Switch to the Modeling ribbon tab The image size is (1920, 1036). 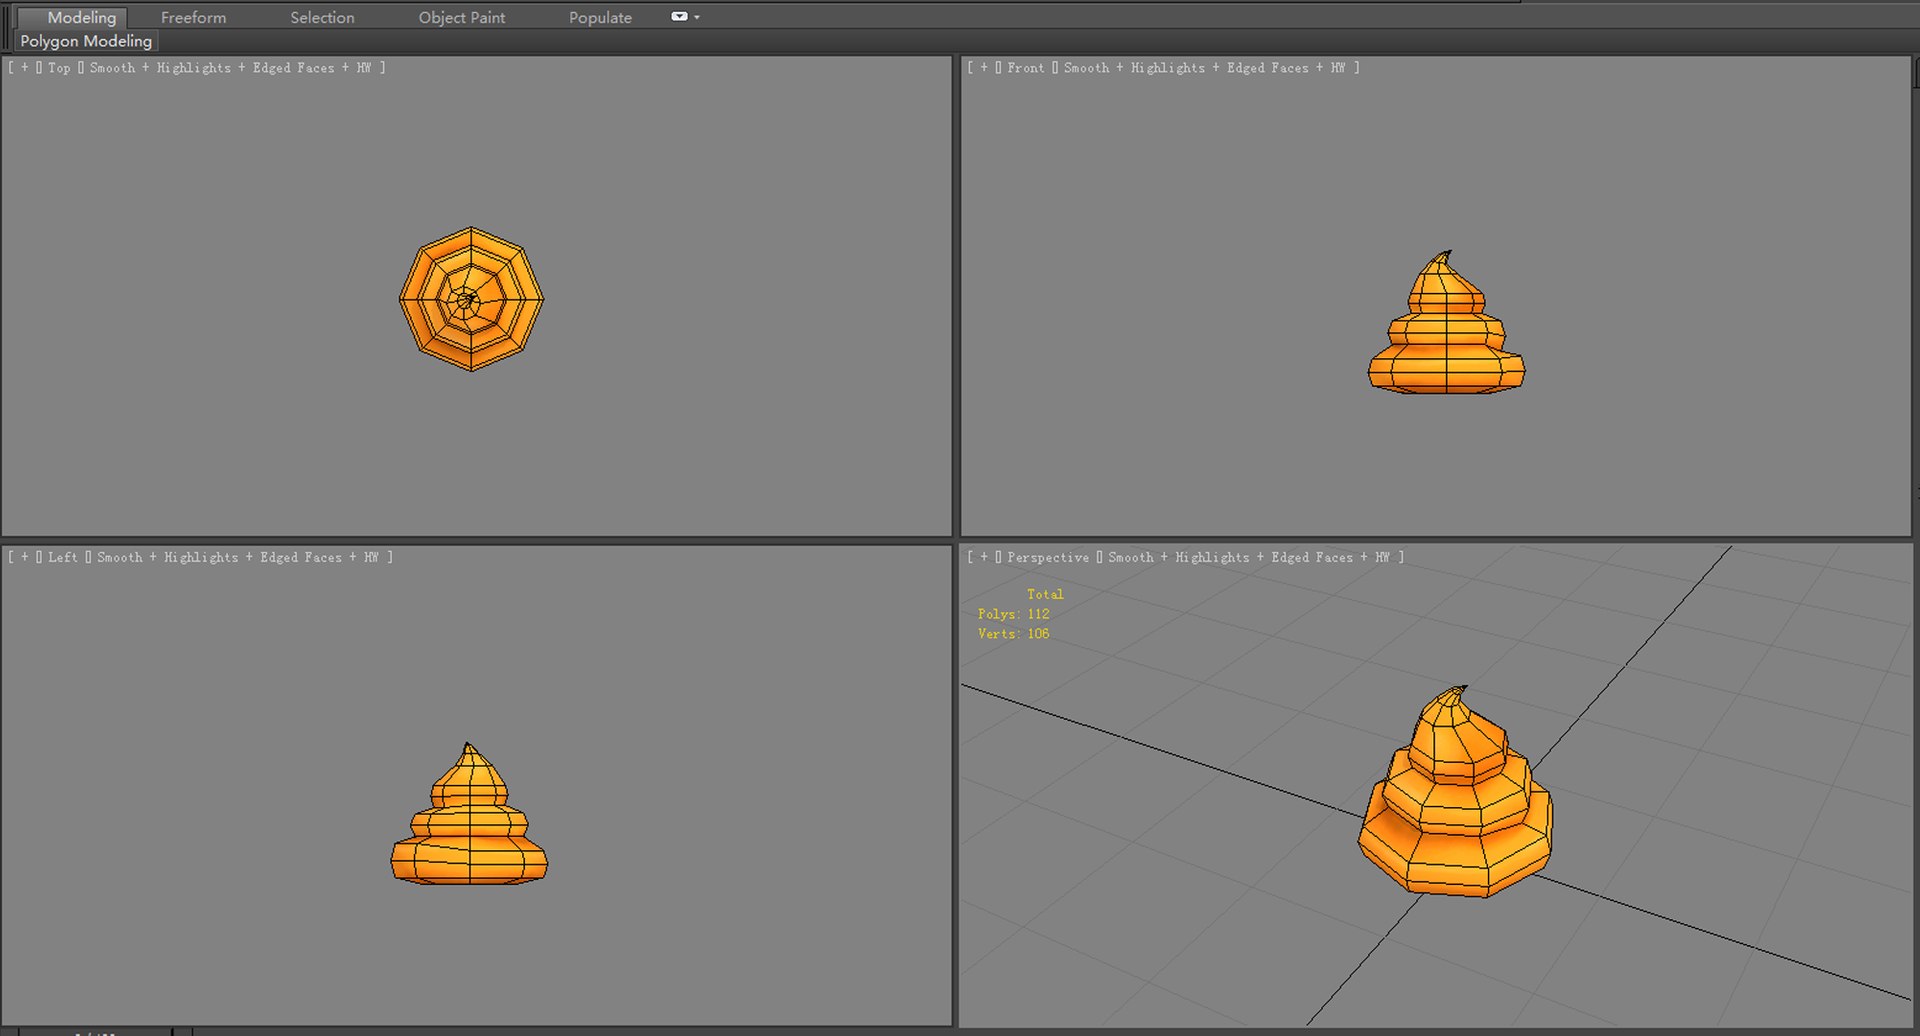[x=82, y=17]
